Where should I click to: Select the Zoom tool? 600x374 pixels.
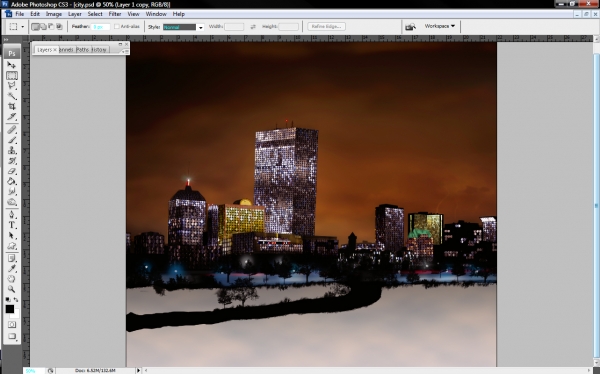(11, 289)
